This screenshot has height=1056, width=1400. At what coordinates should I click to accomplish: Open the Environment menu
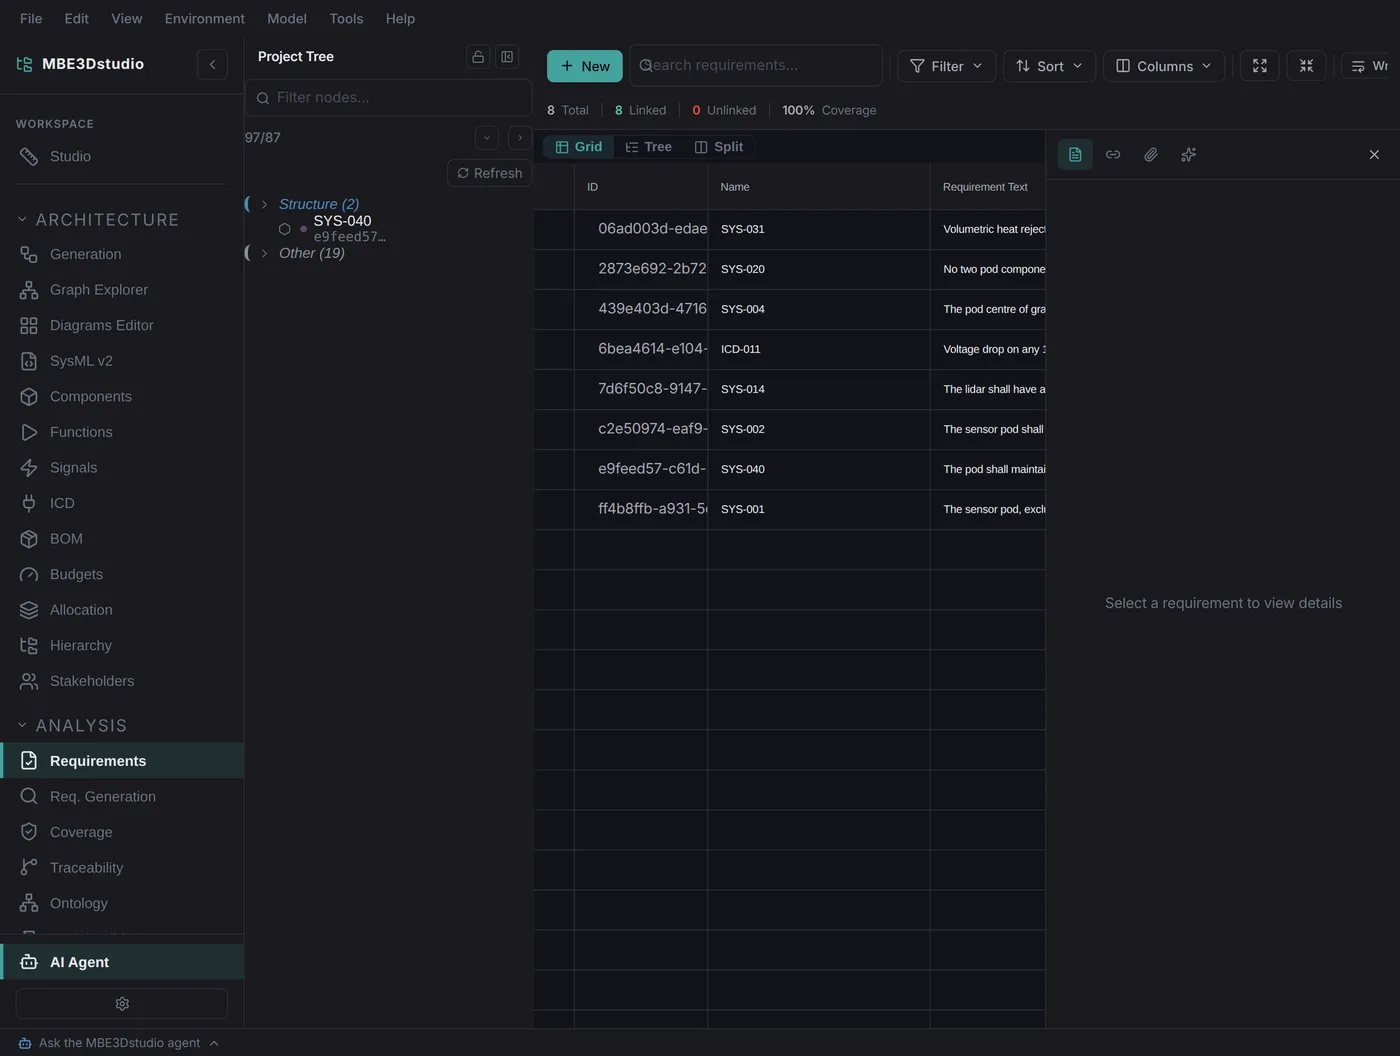tap(204, 18)
